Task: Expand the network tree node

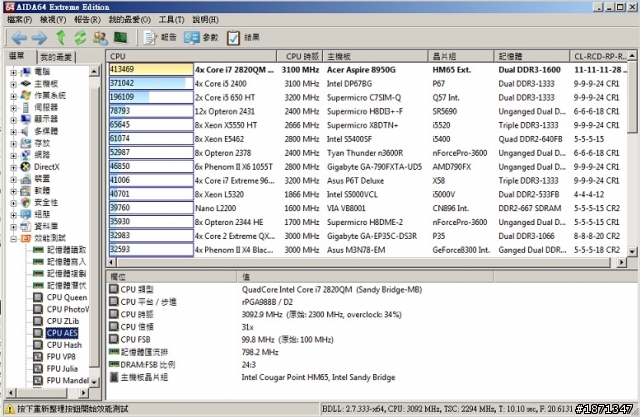Action: coord(13,155)
